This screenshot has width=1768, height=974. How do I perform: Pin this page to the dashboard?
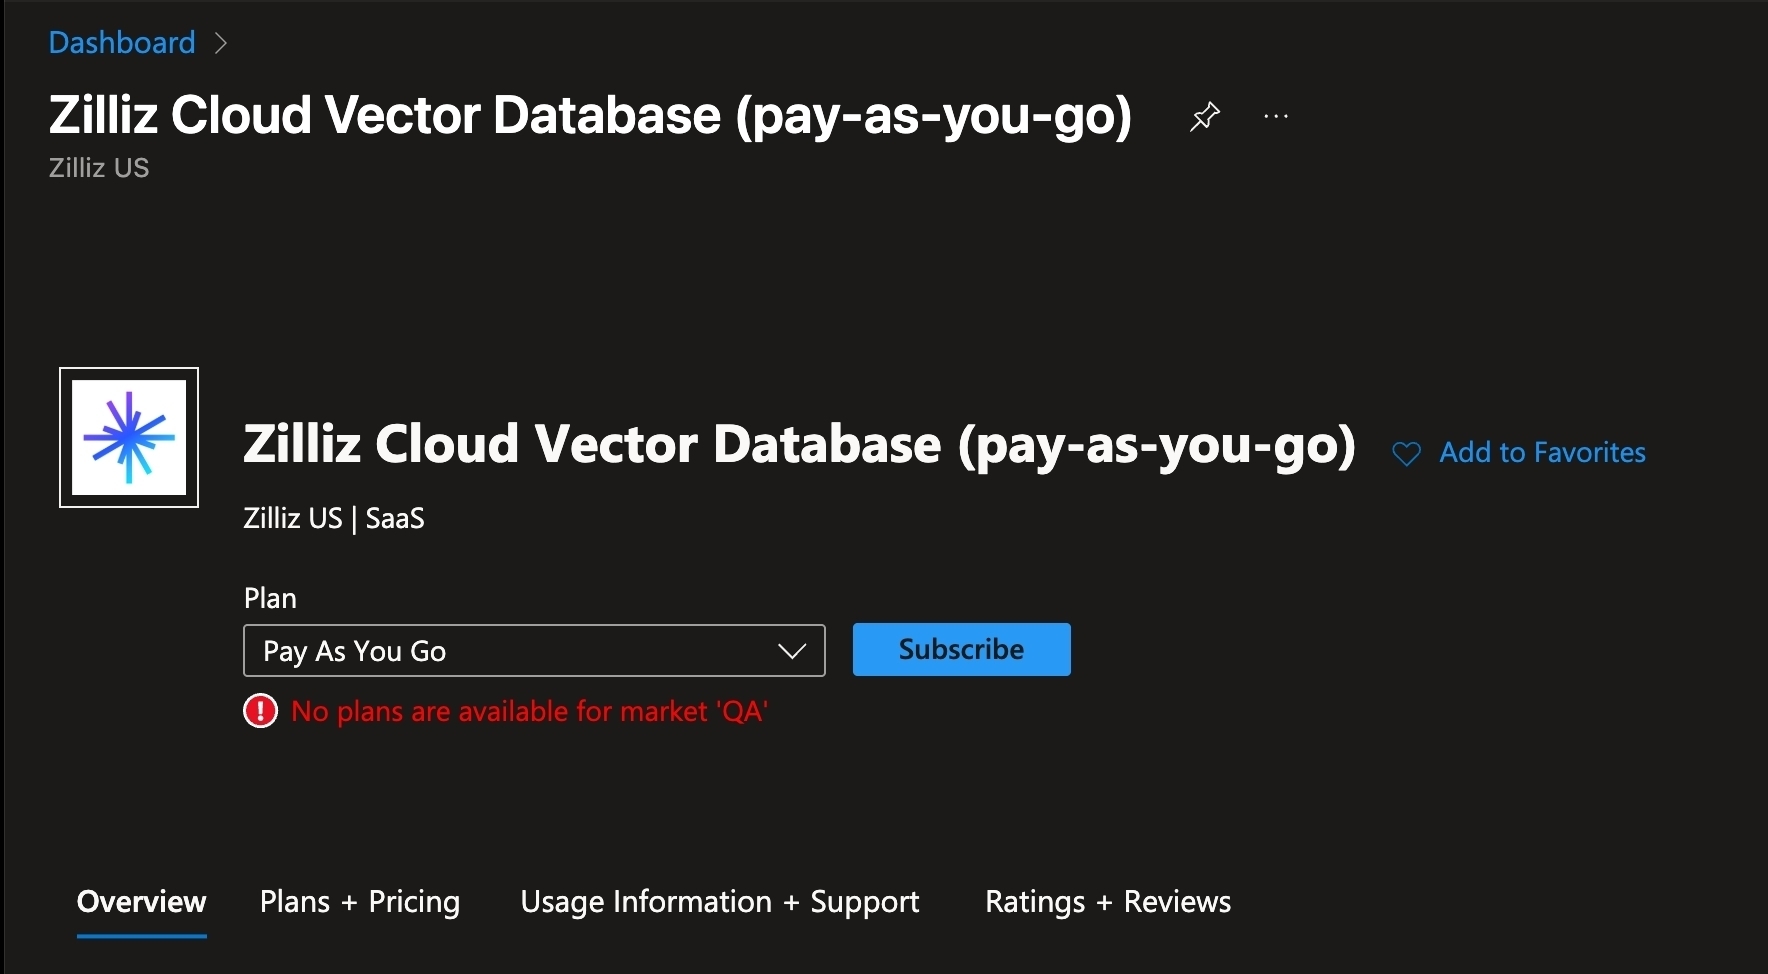1205,116
